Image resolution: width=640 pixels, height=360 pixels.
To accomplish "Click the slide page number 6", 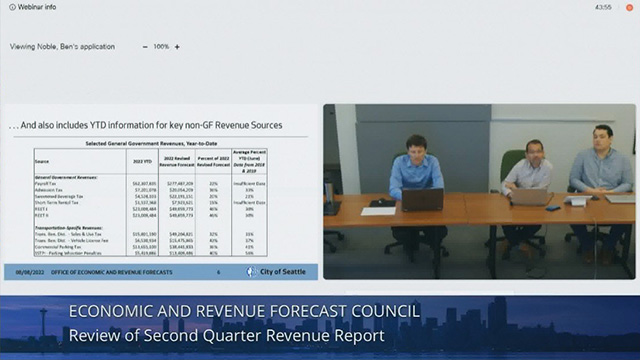I will point(218,272).
